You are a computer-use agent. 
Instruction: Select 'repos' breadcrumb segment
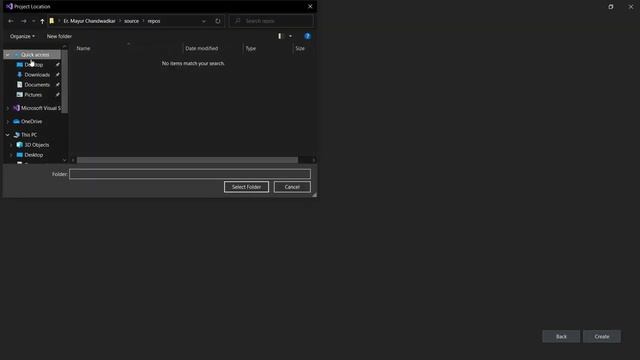coord(154,21)
